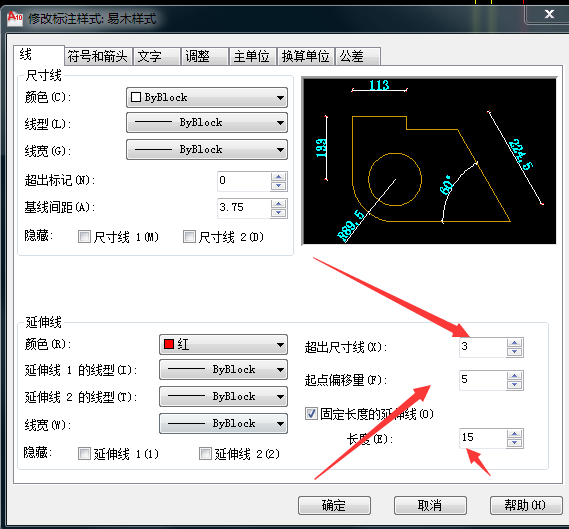Click the 帮助(H) button
569x529 pixels.
526,505
